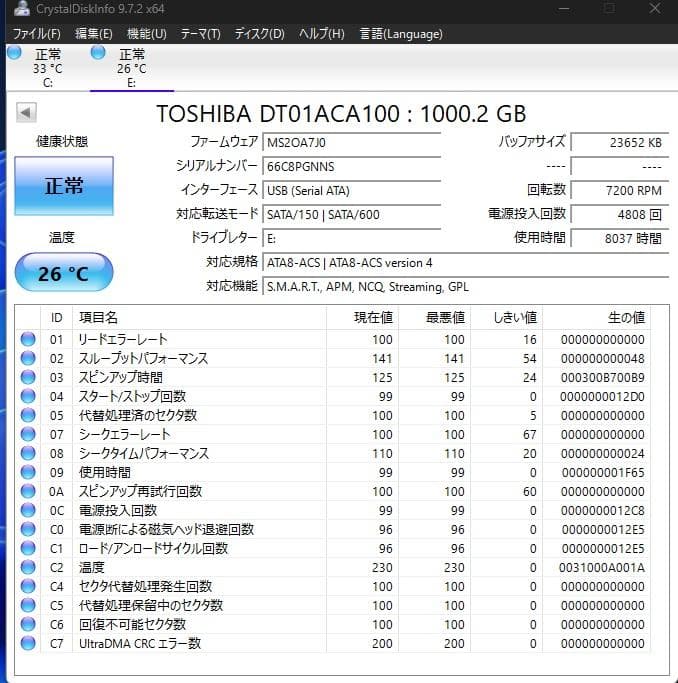
Task: Click the power-on hours value 8037 時間
Action: [620, 238]
